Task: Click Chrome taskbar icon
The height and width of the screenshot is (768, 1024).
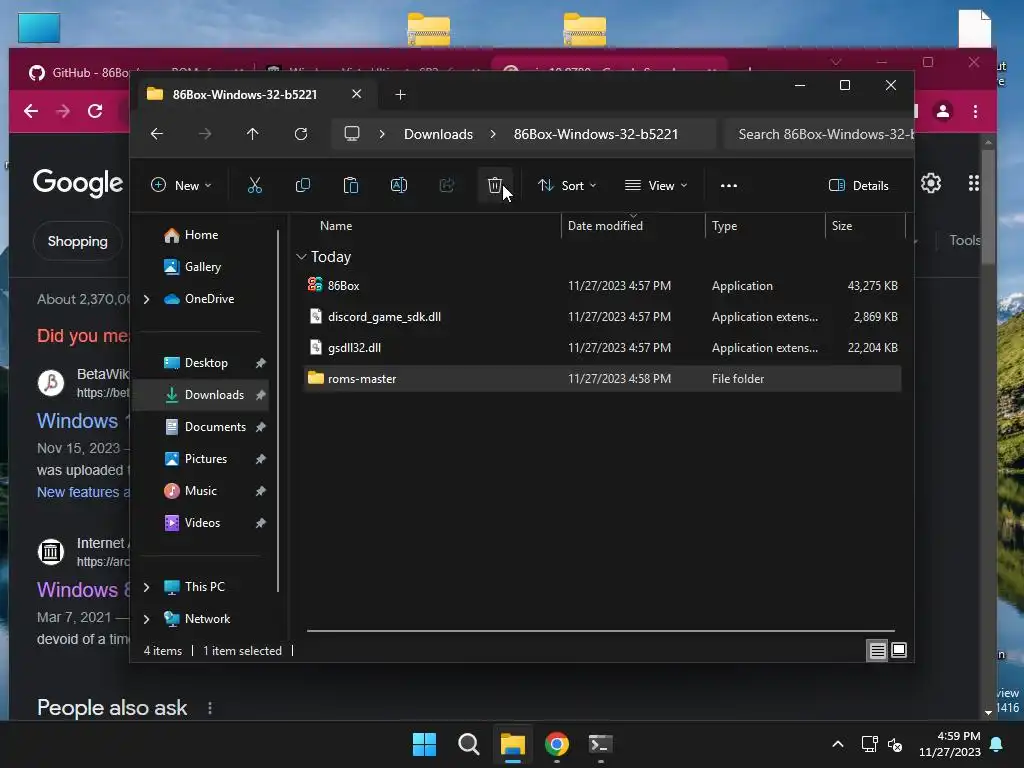Action: pyautogui.click(x=556, y=744)
